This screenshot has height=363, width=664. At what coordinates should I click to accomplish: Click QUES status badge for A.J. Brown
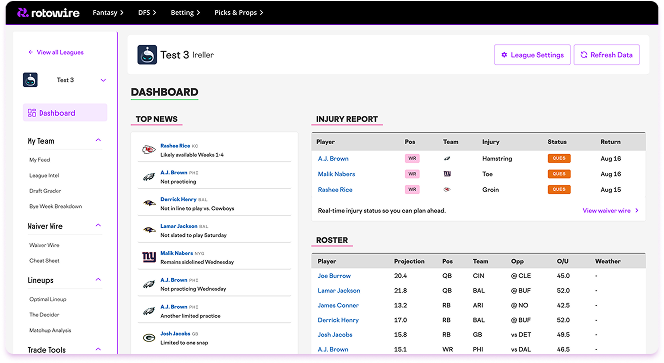pos(559,158)
